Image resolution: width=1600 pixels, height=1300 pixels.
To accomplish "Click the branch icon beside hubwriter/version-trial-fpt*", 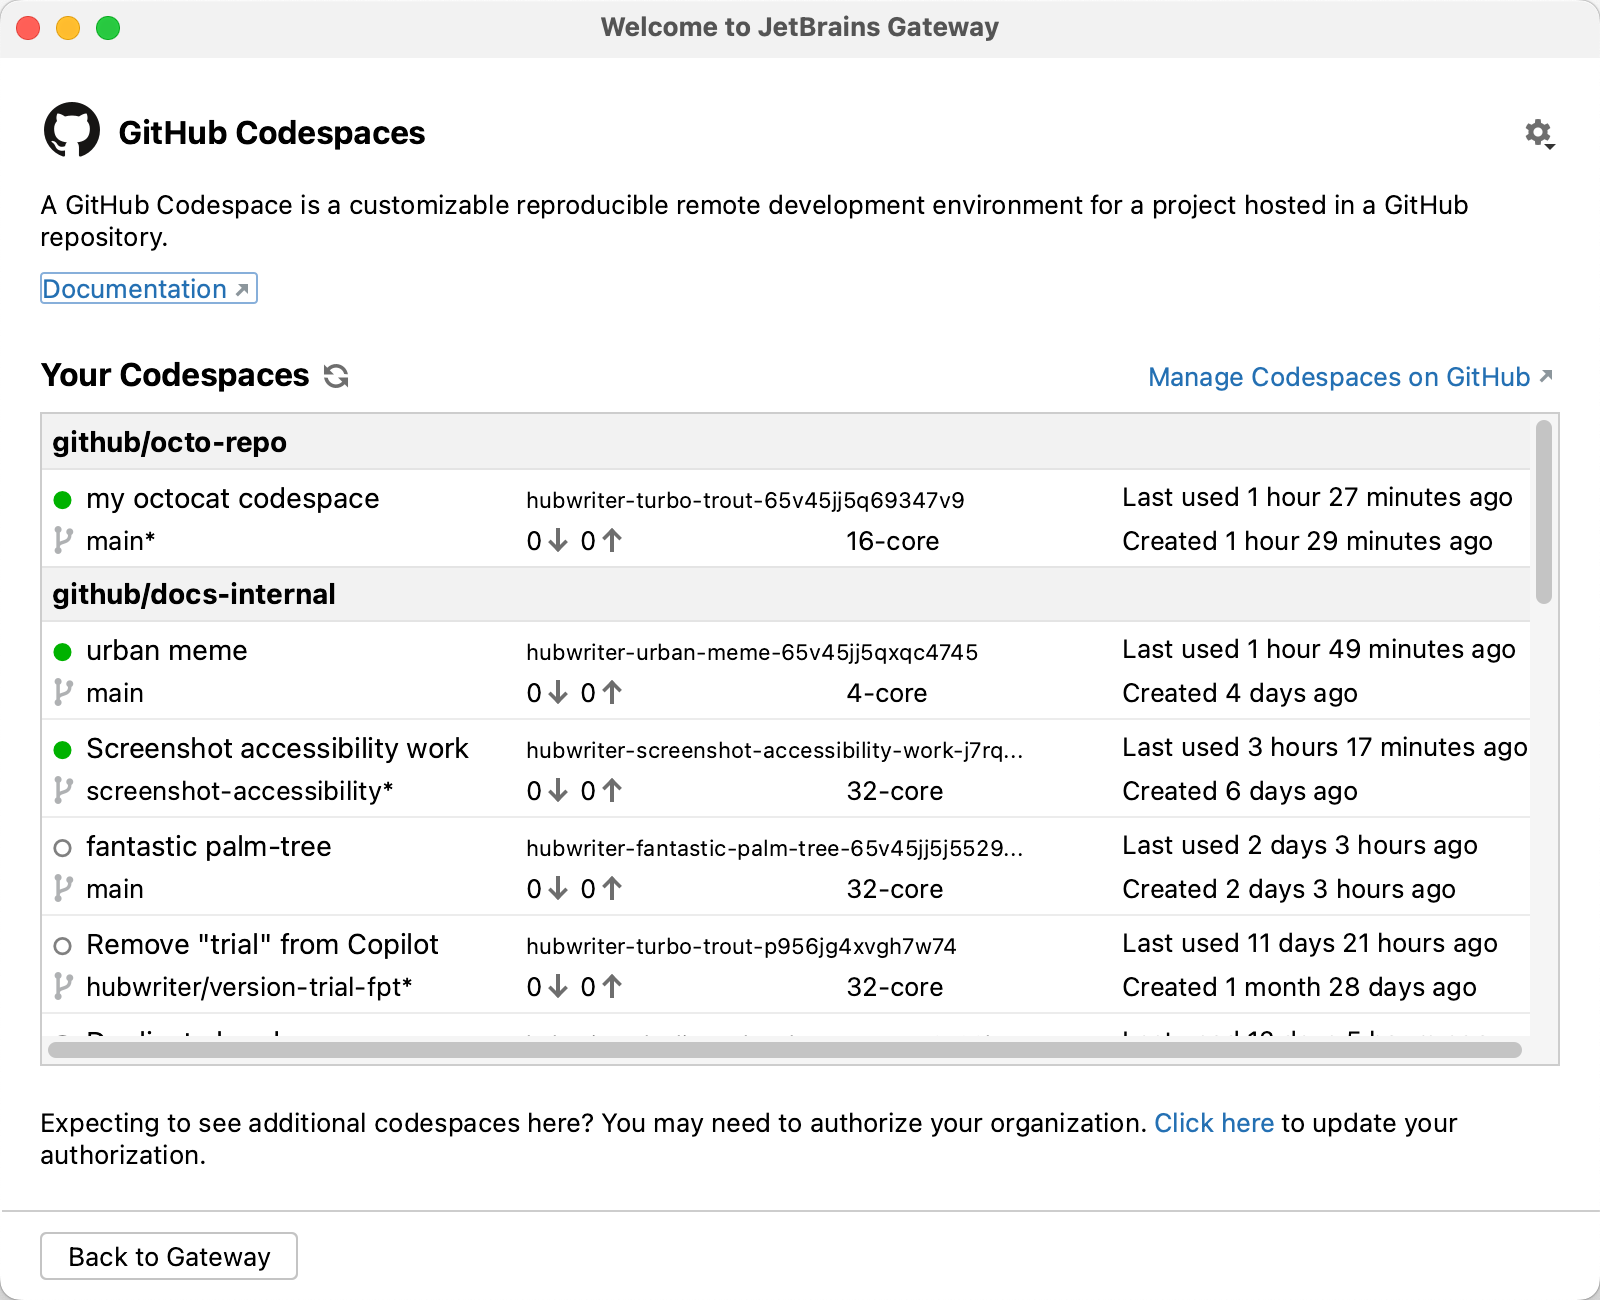I will pyautogui.click(x=62, y=986).
